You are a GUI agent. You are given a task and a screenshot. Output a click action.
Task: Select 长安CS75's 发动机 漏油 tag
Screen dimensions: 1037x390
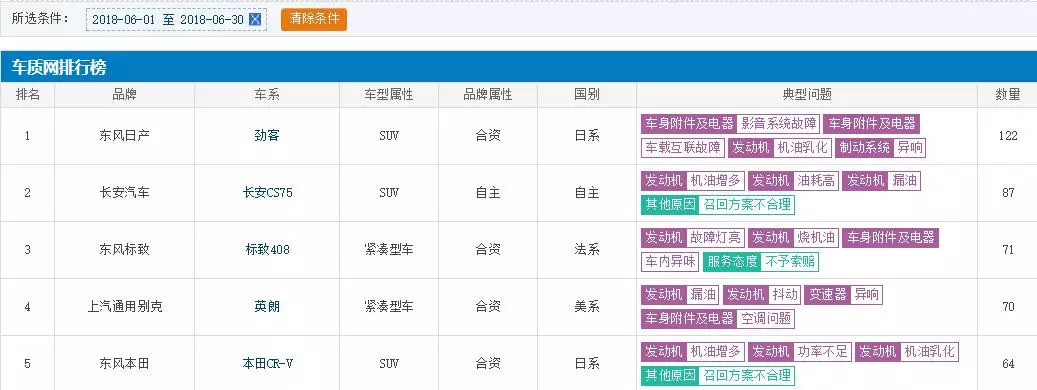(882, 180)
